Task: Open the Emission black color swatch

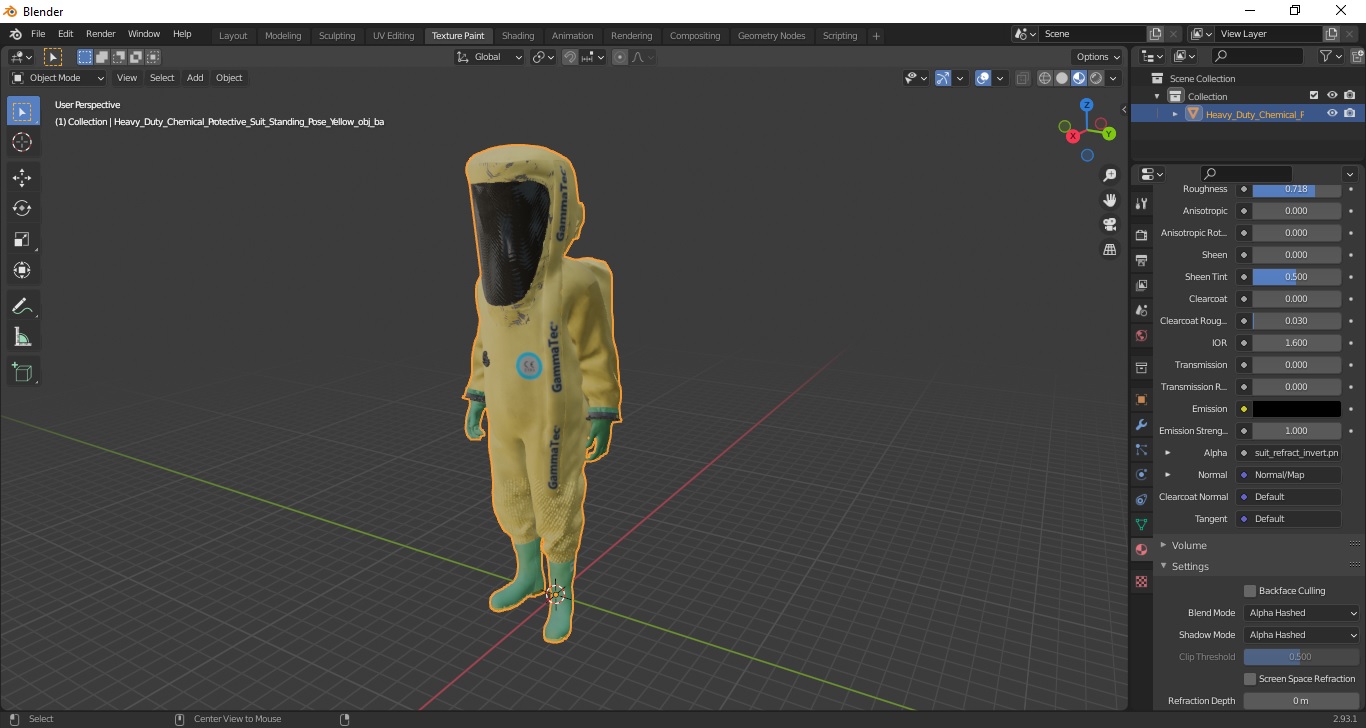Action: click(1297, 409)
